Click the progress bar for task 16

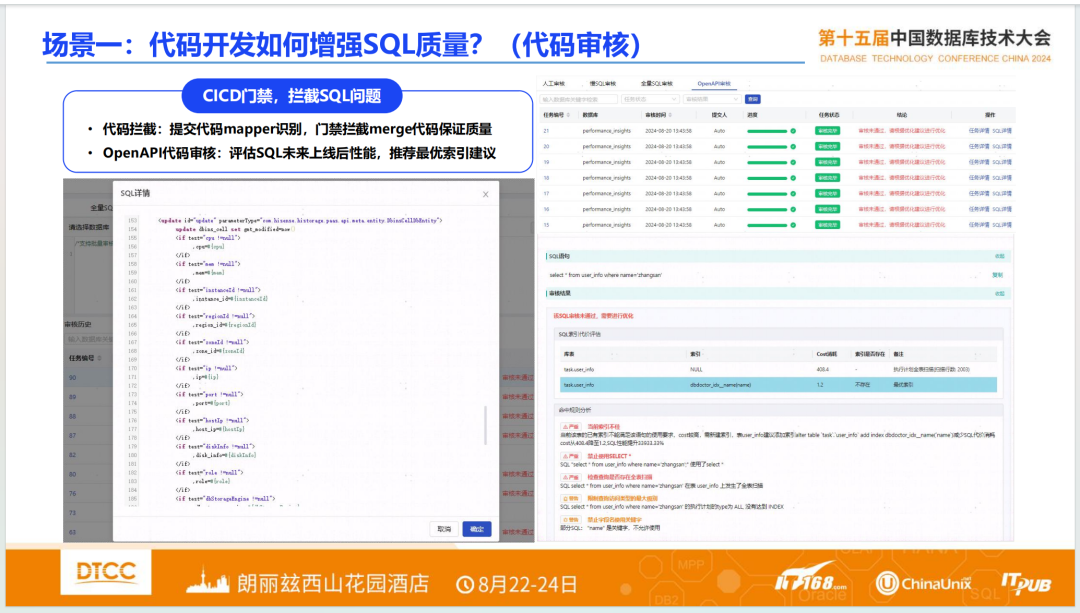pos(767,209)
